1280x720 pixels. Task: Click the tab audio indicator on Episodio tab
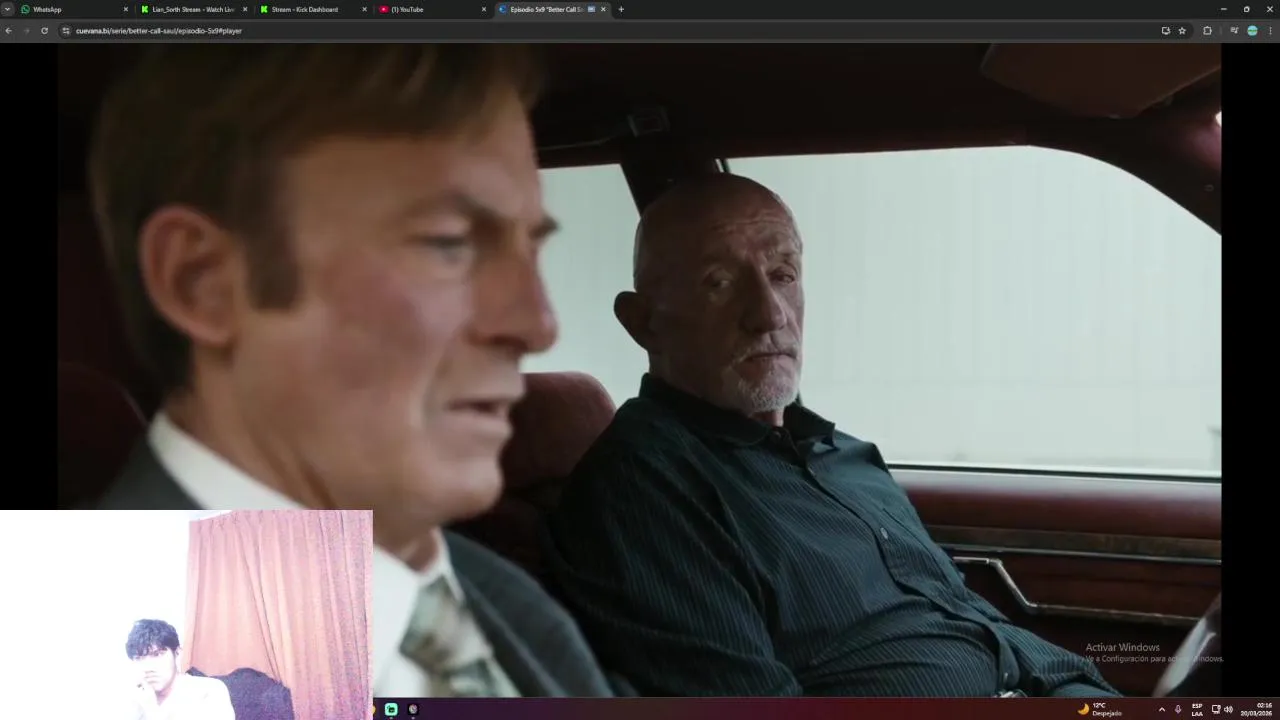coord(591,9)
